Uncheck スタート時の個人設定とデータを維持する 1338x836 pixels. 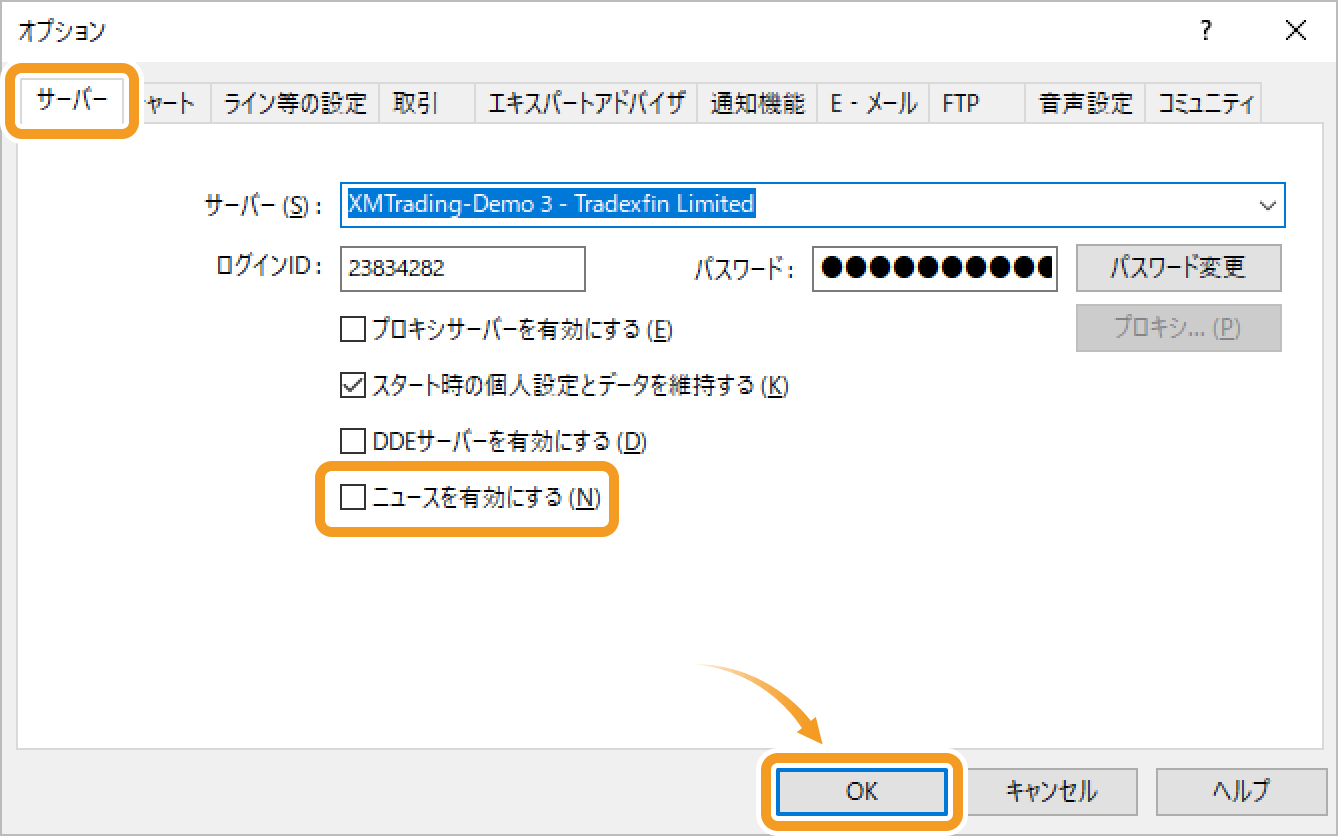[x=353, y=385]
